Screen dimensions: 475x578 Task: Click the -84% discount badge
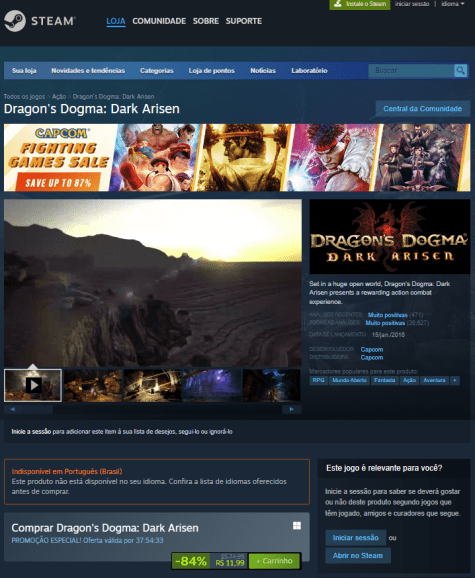point(191,561)
